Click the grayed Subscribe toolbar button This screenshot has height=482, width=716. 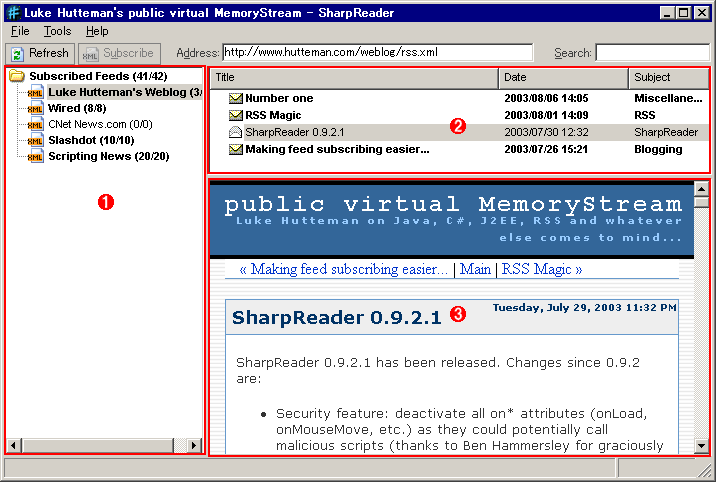coord(120,53)
